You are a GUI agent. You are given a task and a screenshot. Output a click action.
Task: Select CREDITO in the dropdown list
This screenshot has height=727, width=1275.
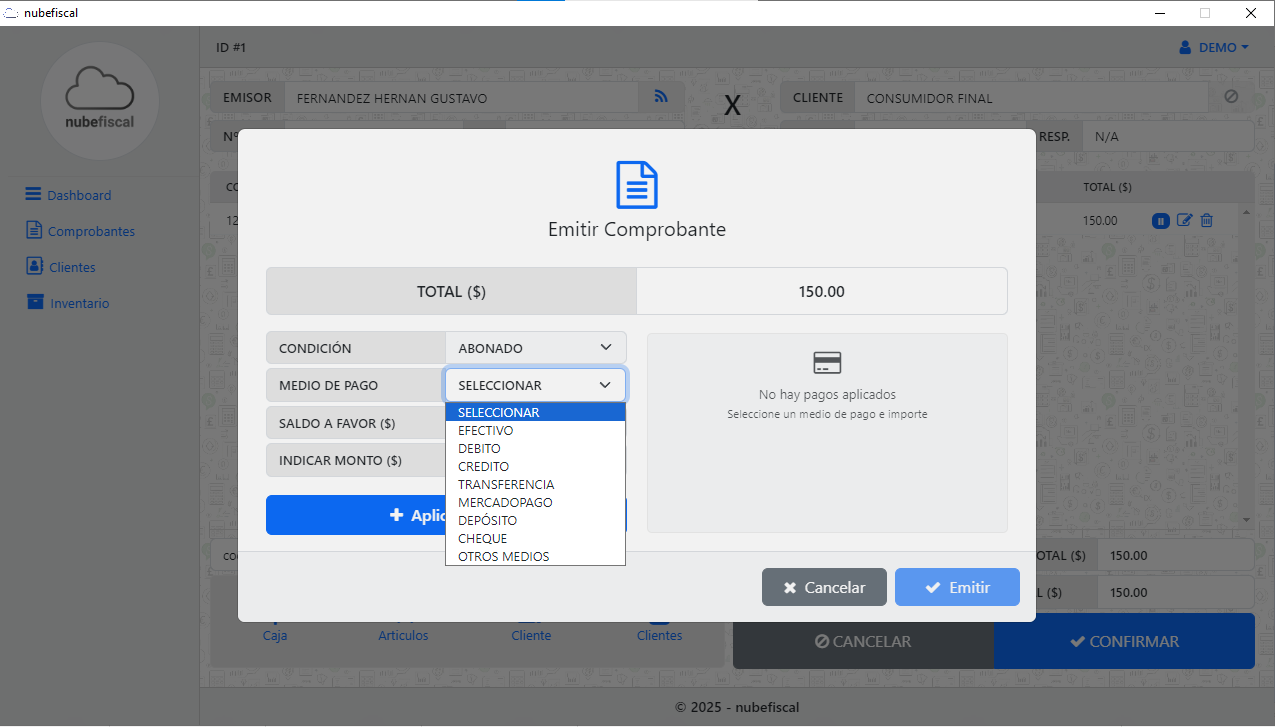(x=484, y=467)
